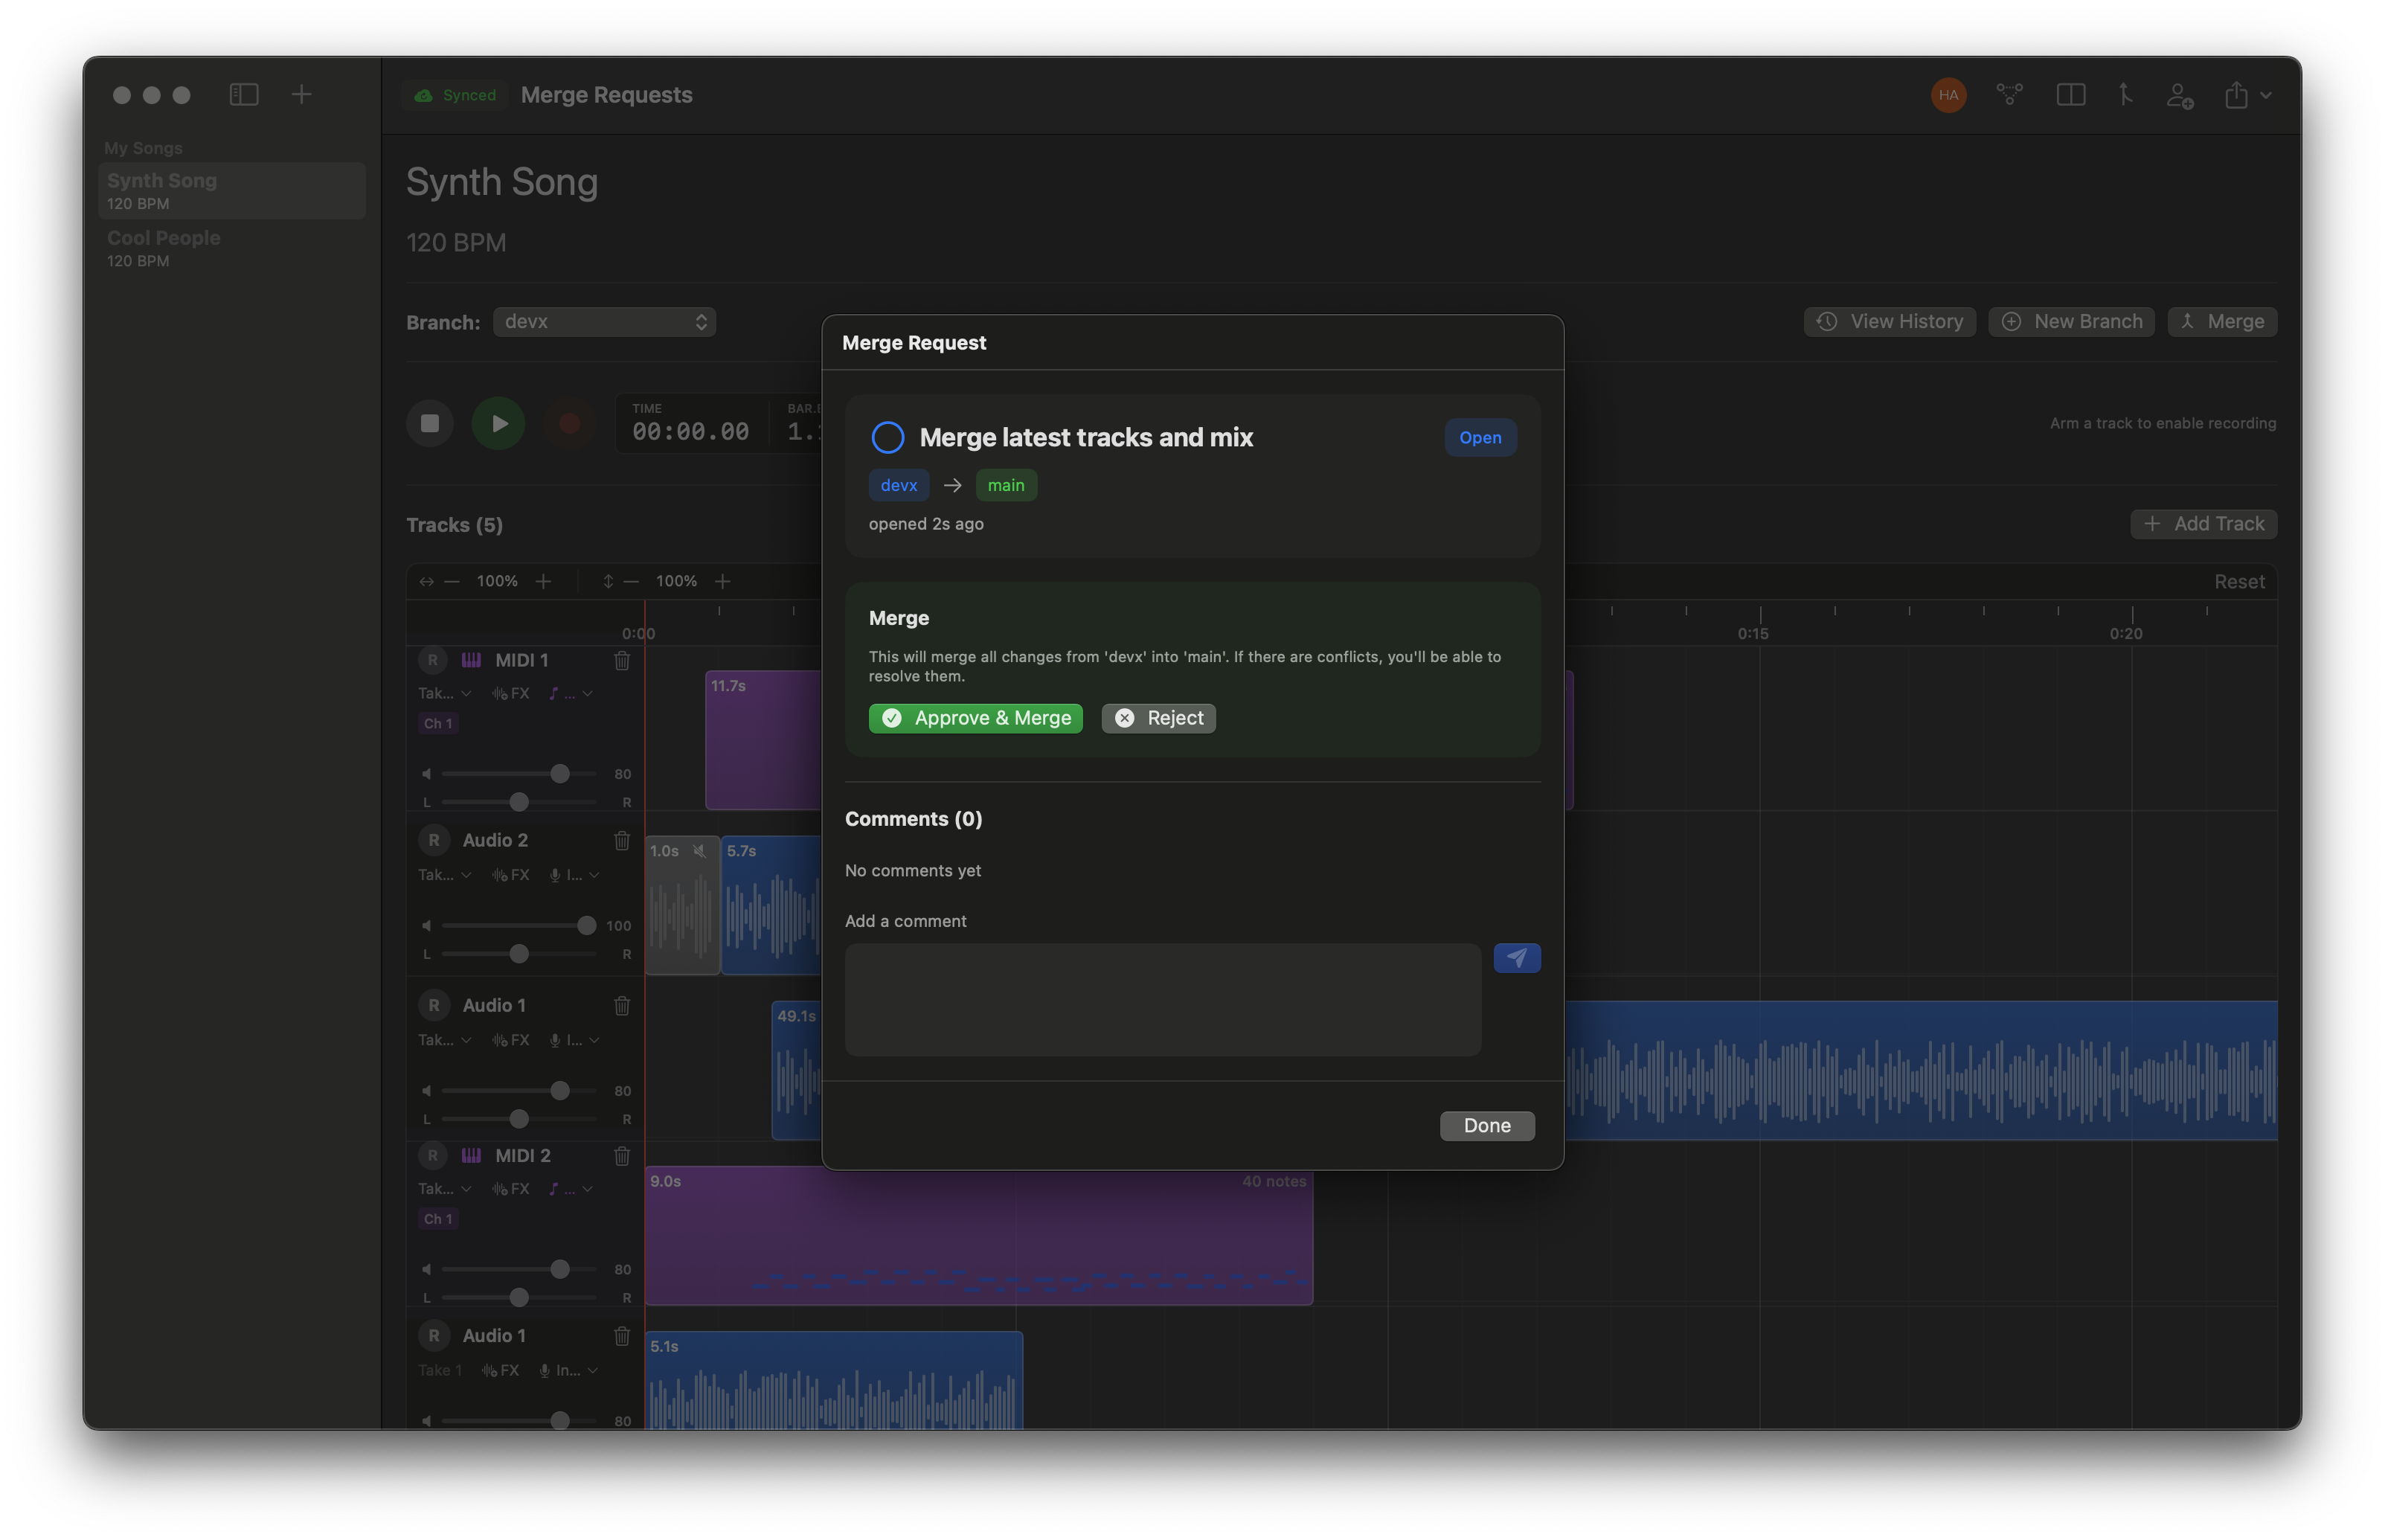The image size is (2385, 1540).
Task: Arm the MIDI 2 track for recording
Action: coord(433,1155)
